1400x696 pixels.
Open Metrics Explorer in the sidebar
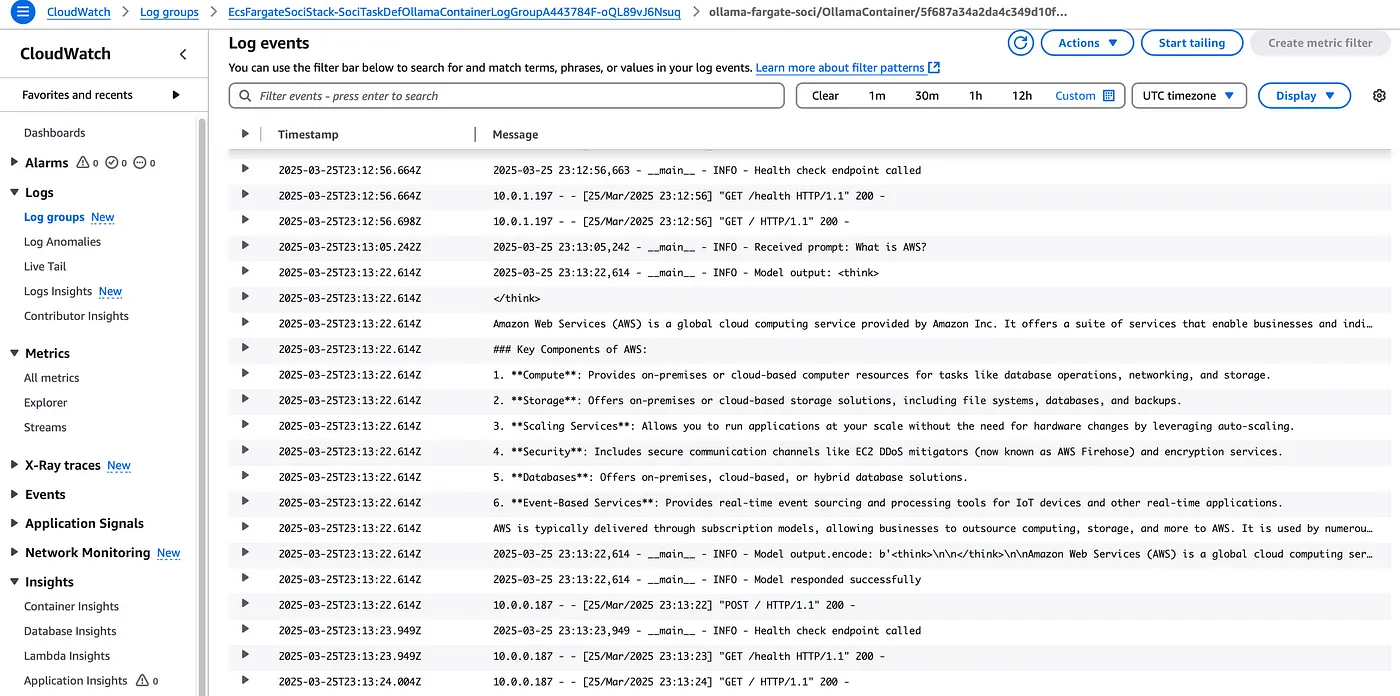[46, 403]
